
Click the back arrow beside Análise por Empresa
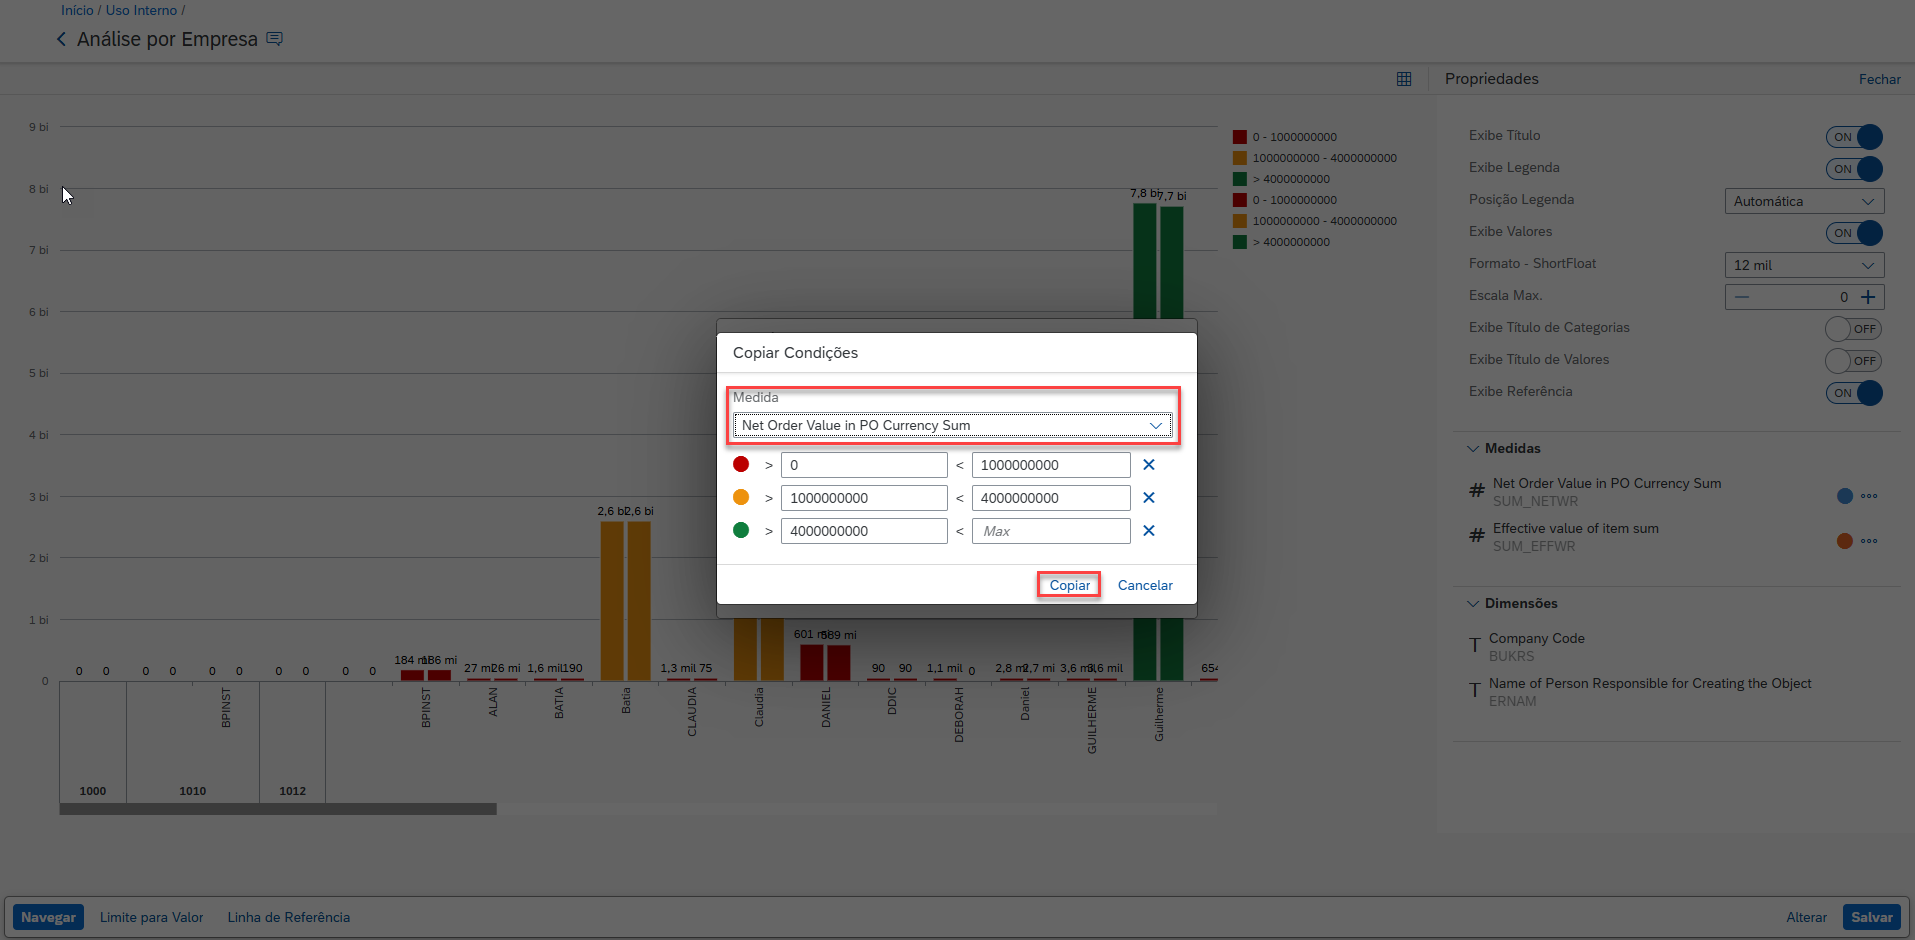pyautogui.click(x=61, y=39)
